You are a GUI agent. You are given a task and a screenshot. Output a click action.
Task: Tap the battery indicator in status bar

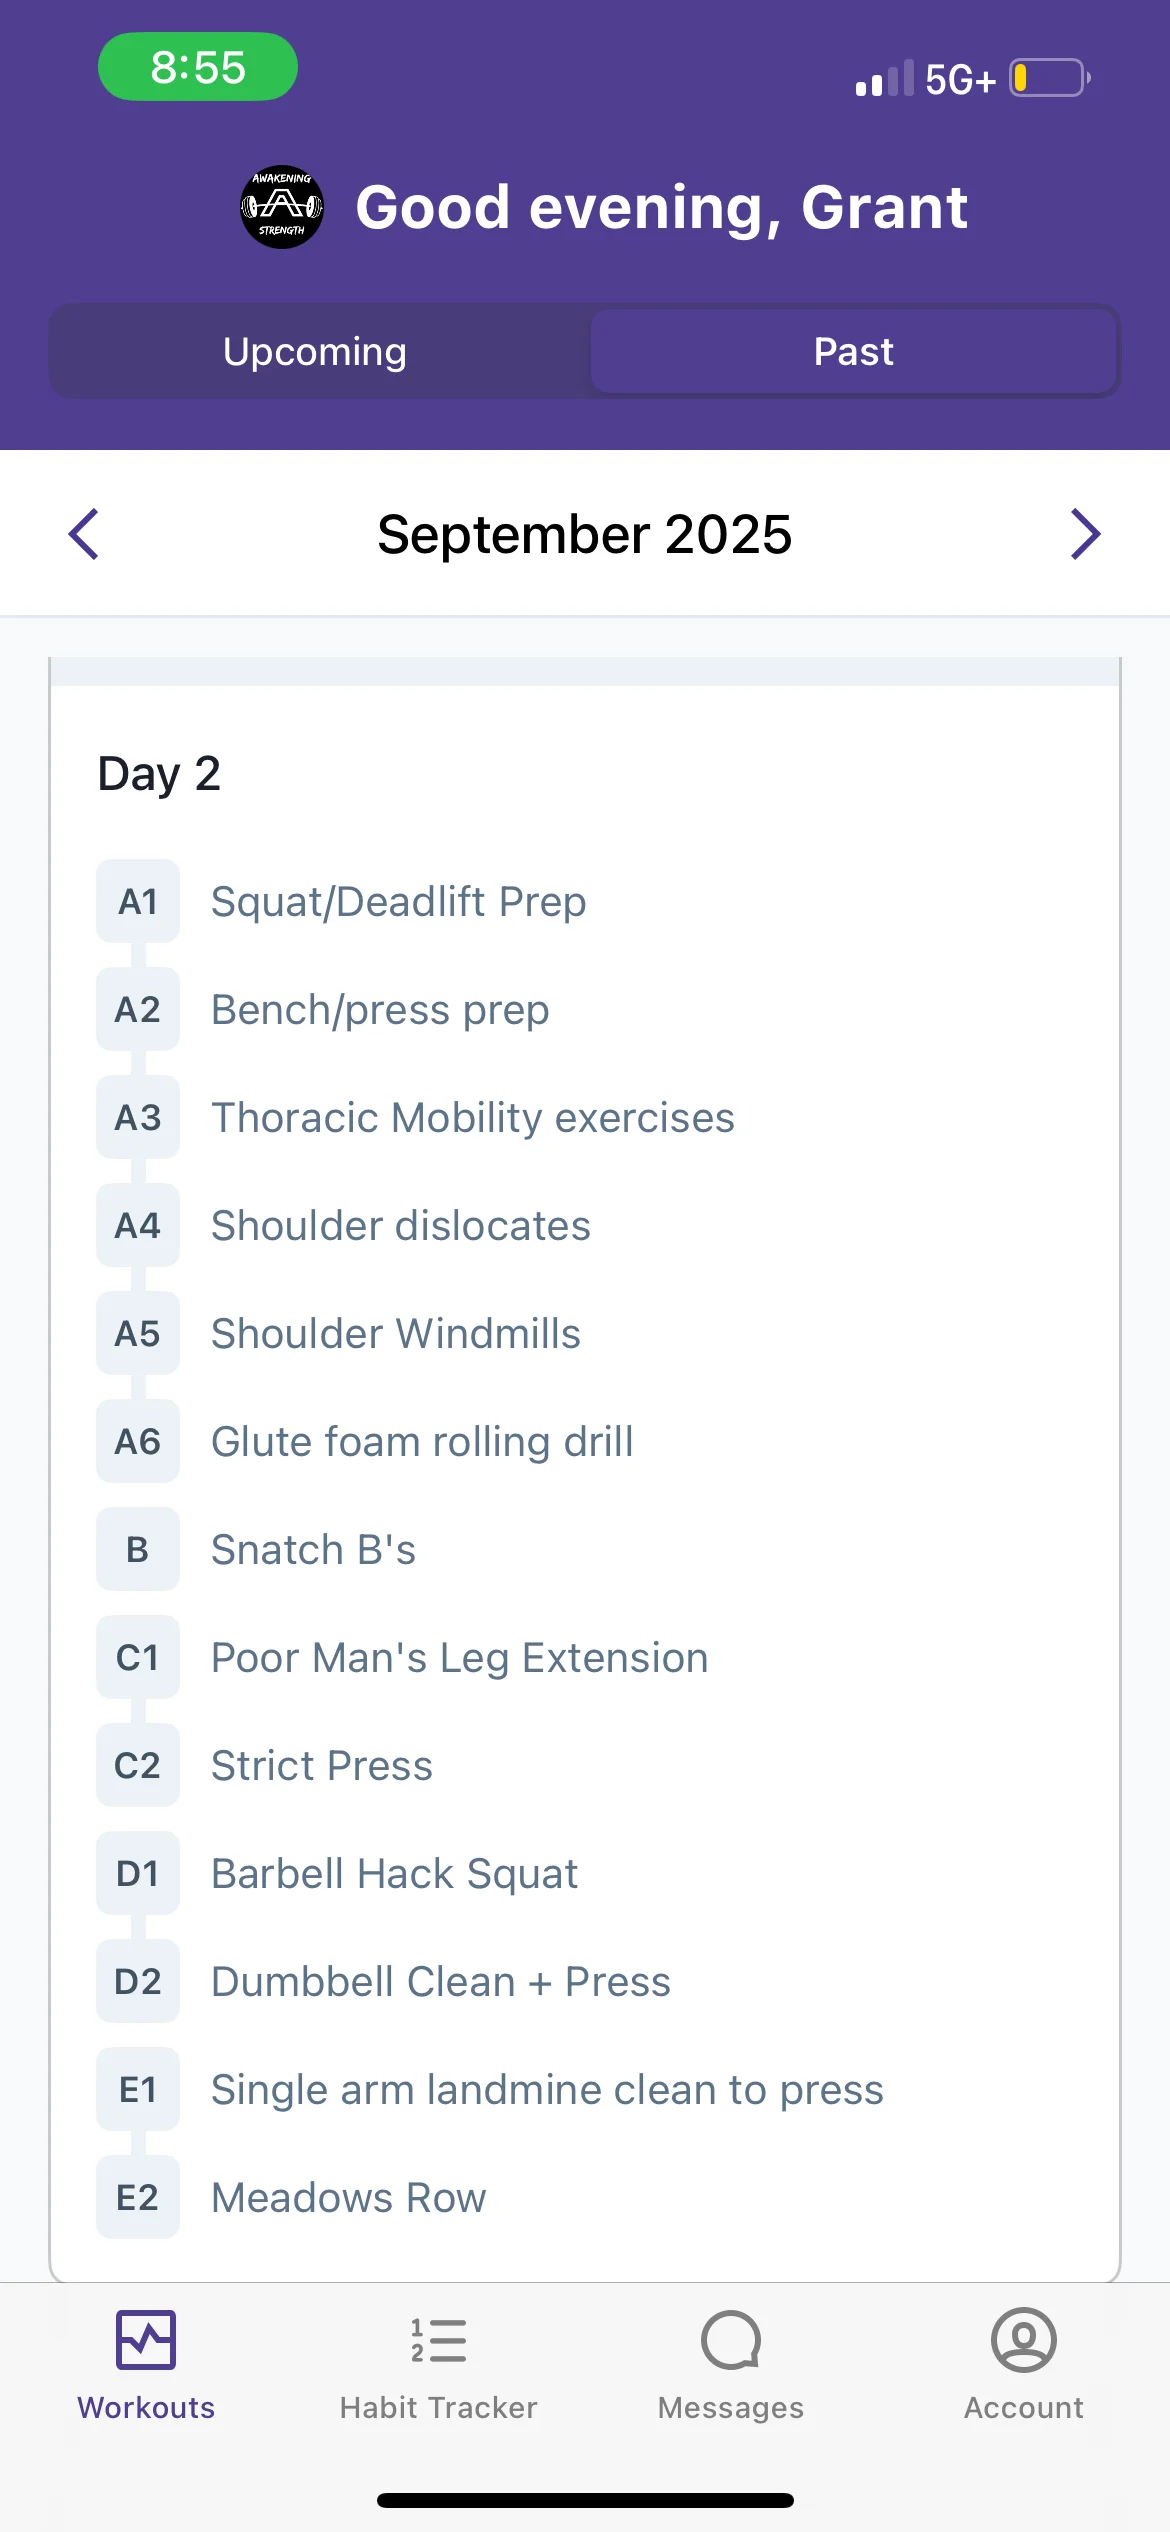(1048, 78)
